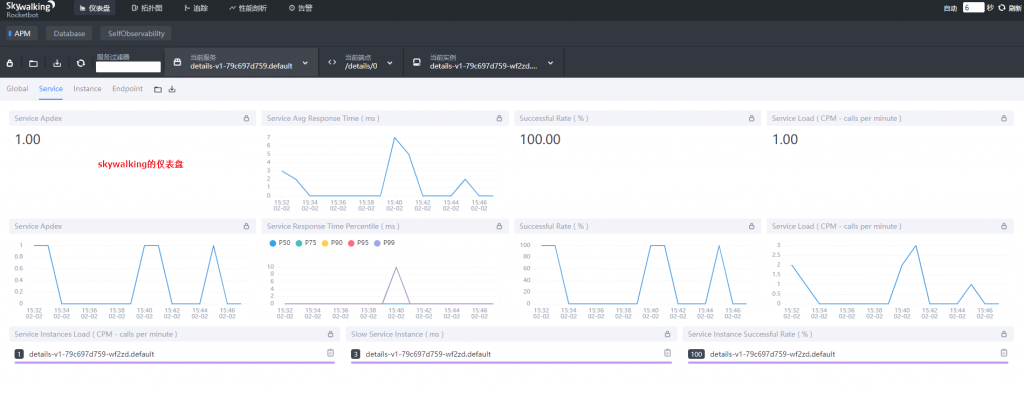The image size is (1024, 395).
Task: Click the copy icon in Service Instance Successful Rate row
Action: click(1004, 353)
